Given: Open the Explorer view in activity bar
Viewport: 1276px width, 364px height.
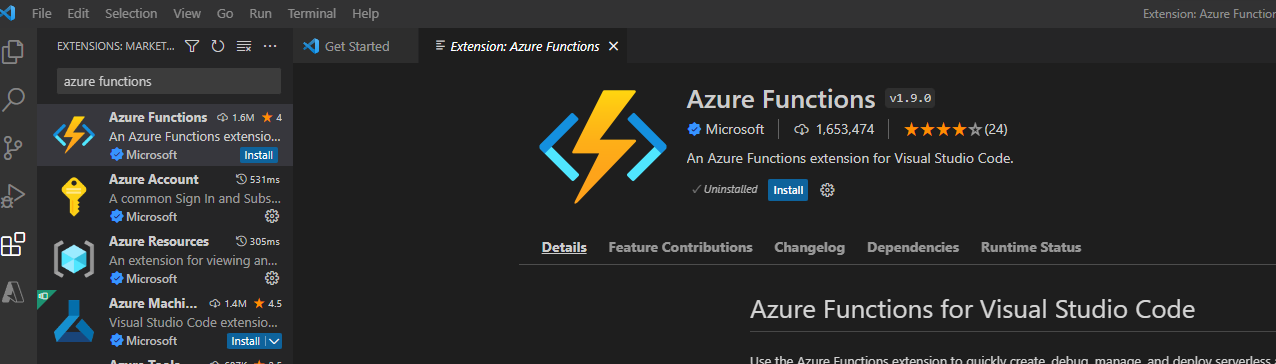Looking at the screenshot, I should tap(14, 52).
